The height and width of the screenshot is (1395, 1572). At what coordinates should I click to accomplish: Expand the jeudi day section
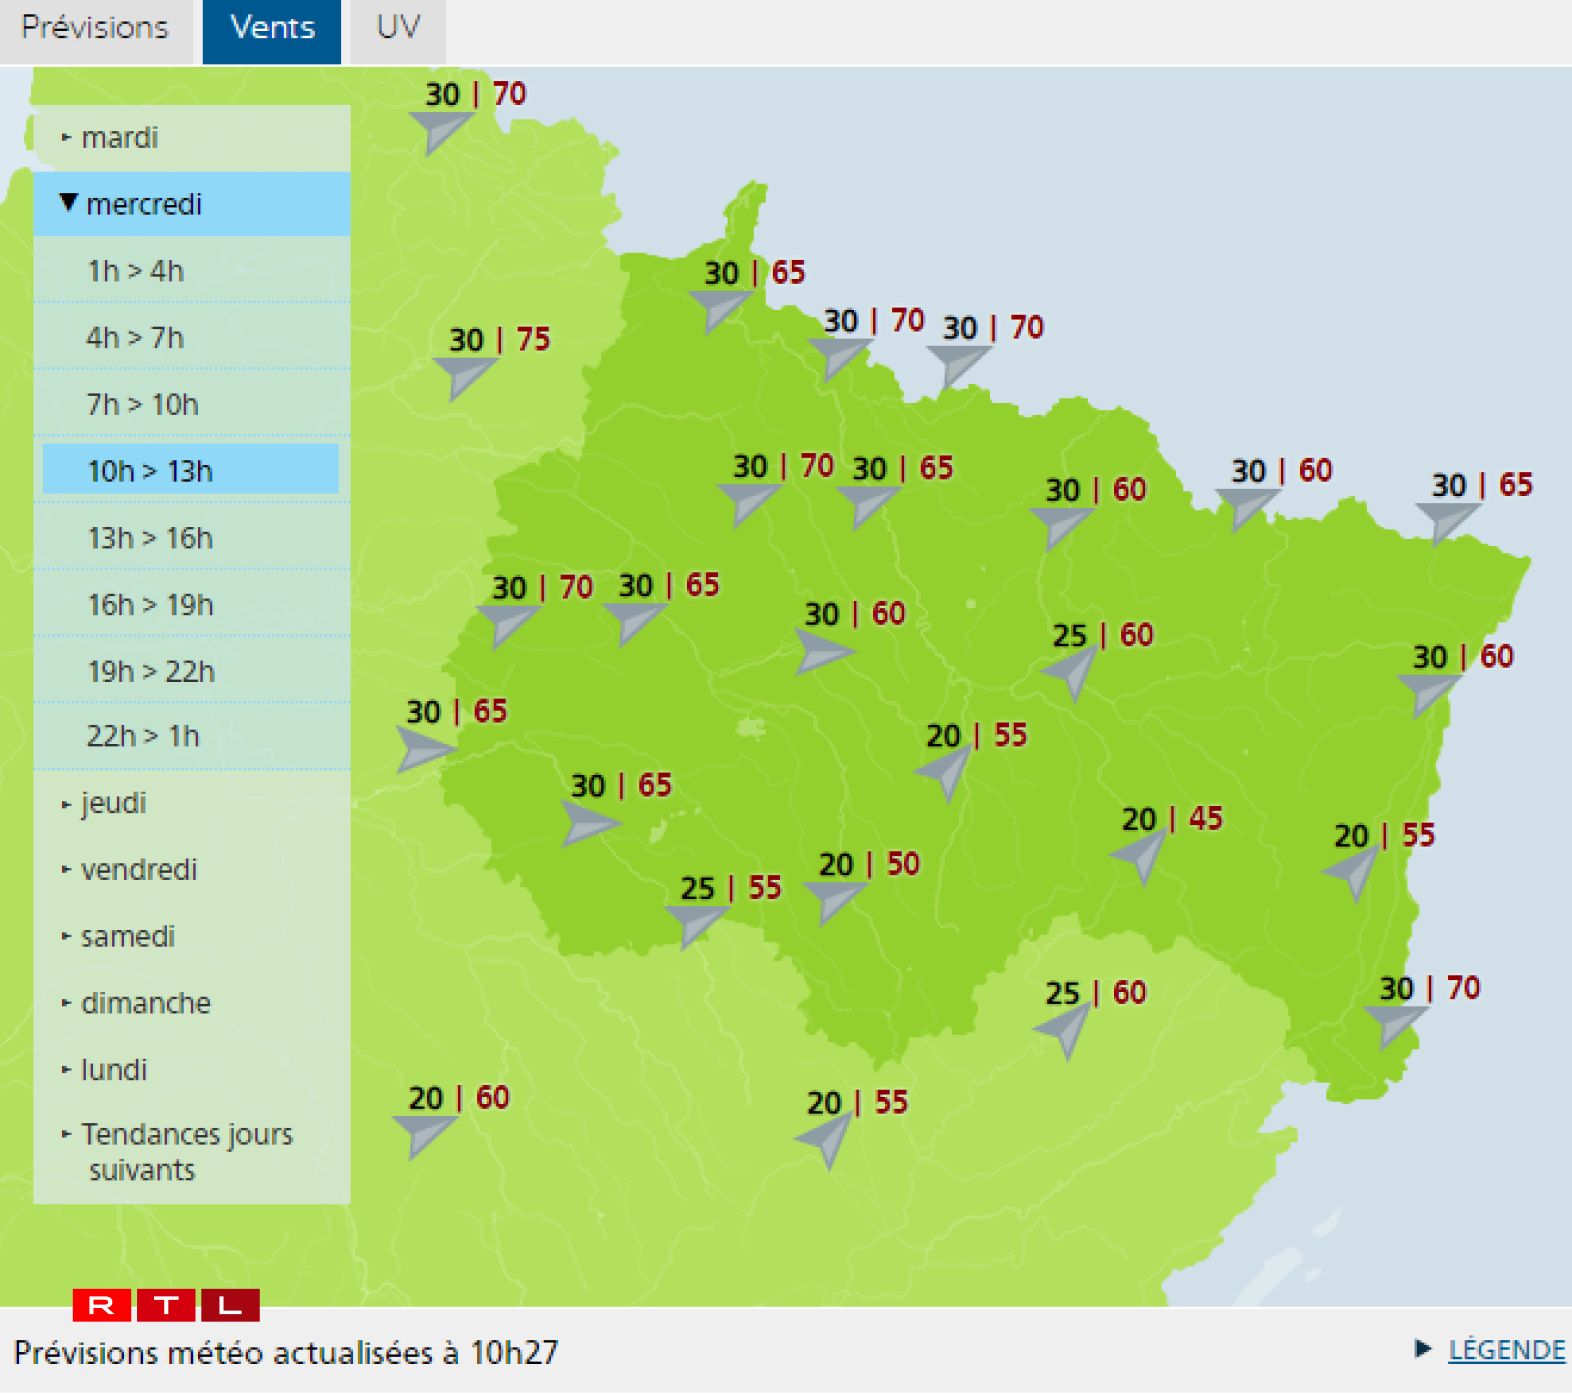tap(113, 803)
